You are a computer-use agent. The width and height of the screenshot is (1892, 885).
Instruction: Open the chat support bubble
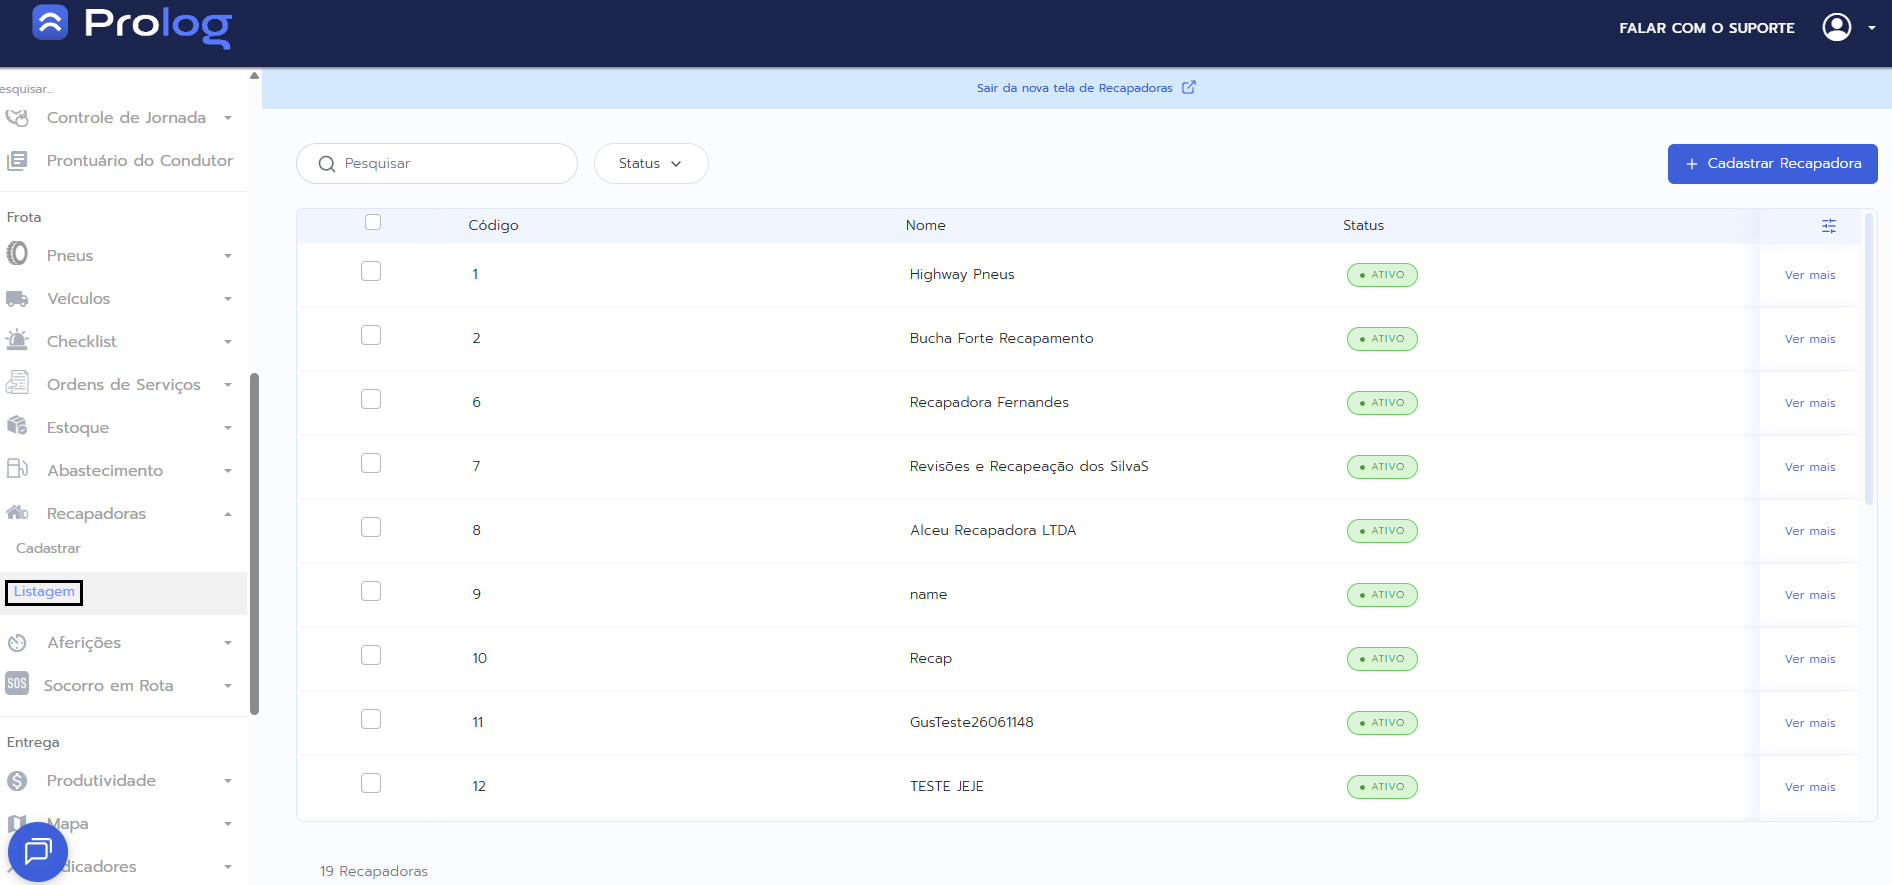click(x=37, y=851)
